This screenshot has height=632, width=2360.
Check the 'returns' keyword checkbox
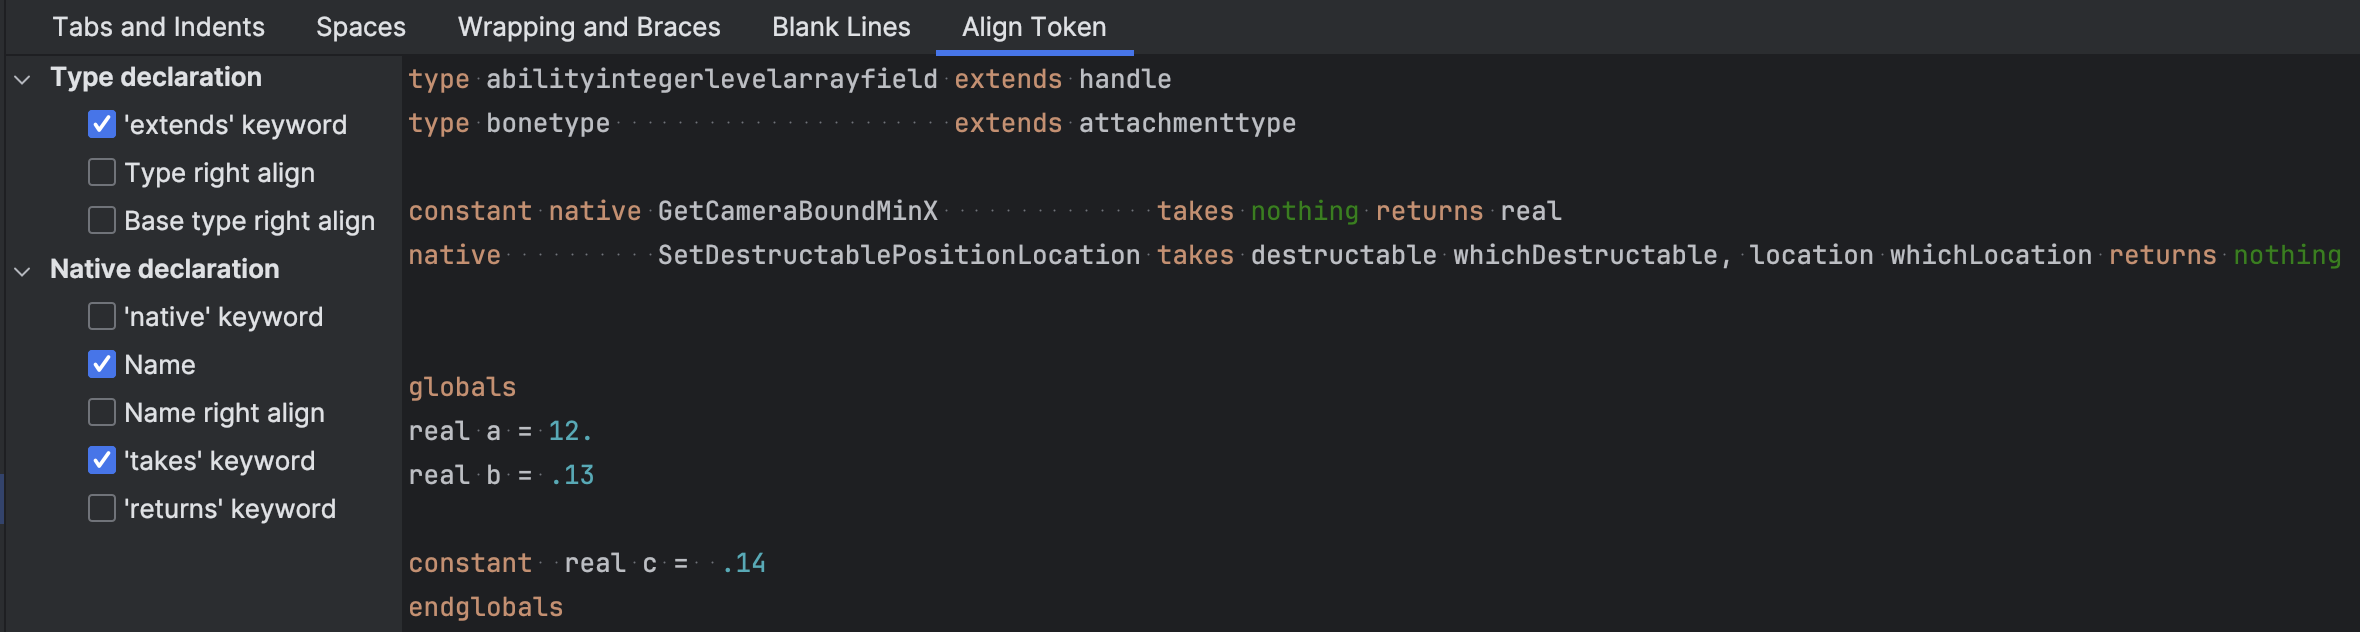point(102,508)
